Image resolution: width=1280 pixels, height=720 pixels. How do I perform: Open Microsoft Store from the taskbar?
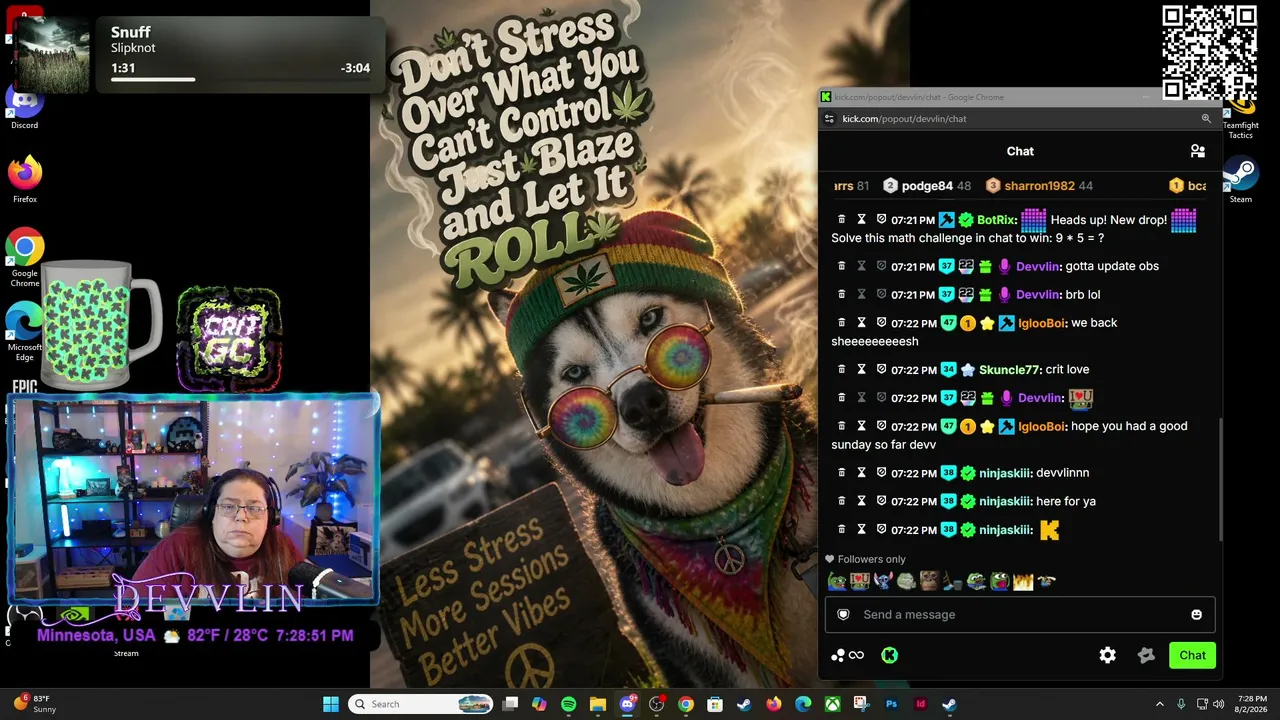(x=715, y=704)
